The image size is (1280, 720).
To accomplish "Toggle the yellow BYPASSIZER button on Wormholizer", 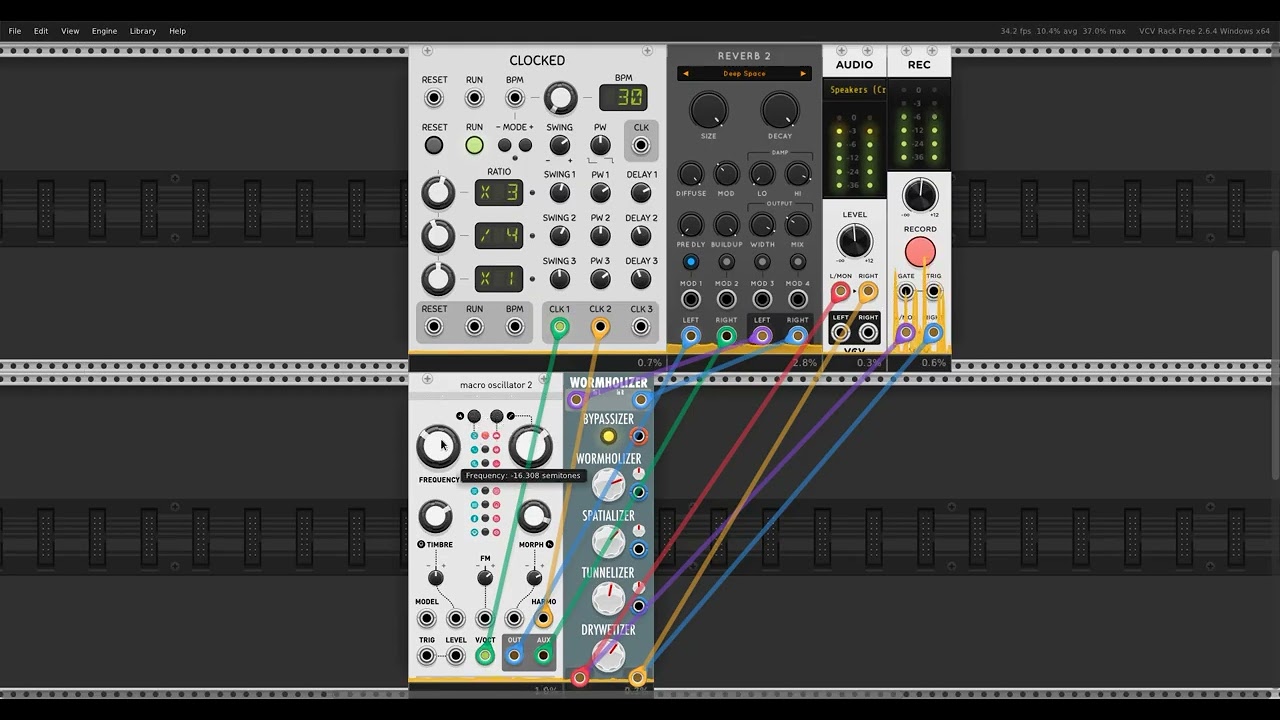I will click(608, 437).
